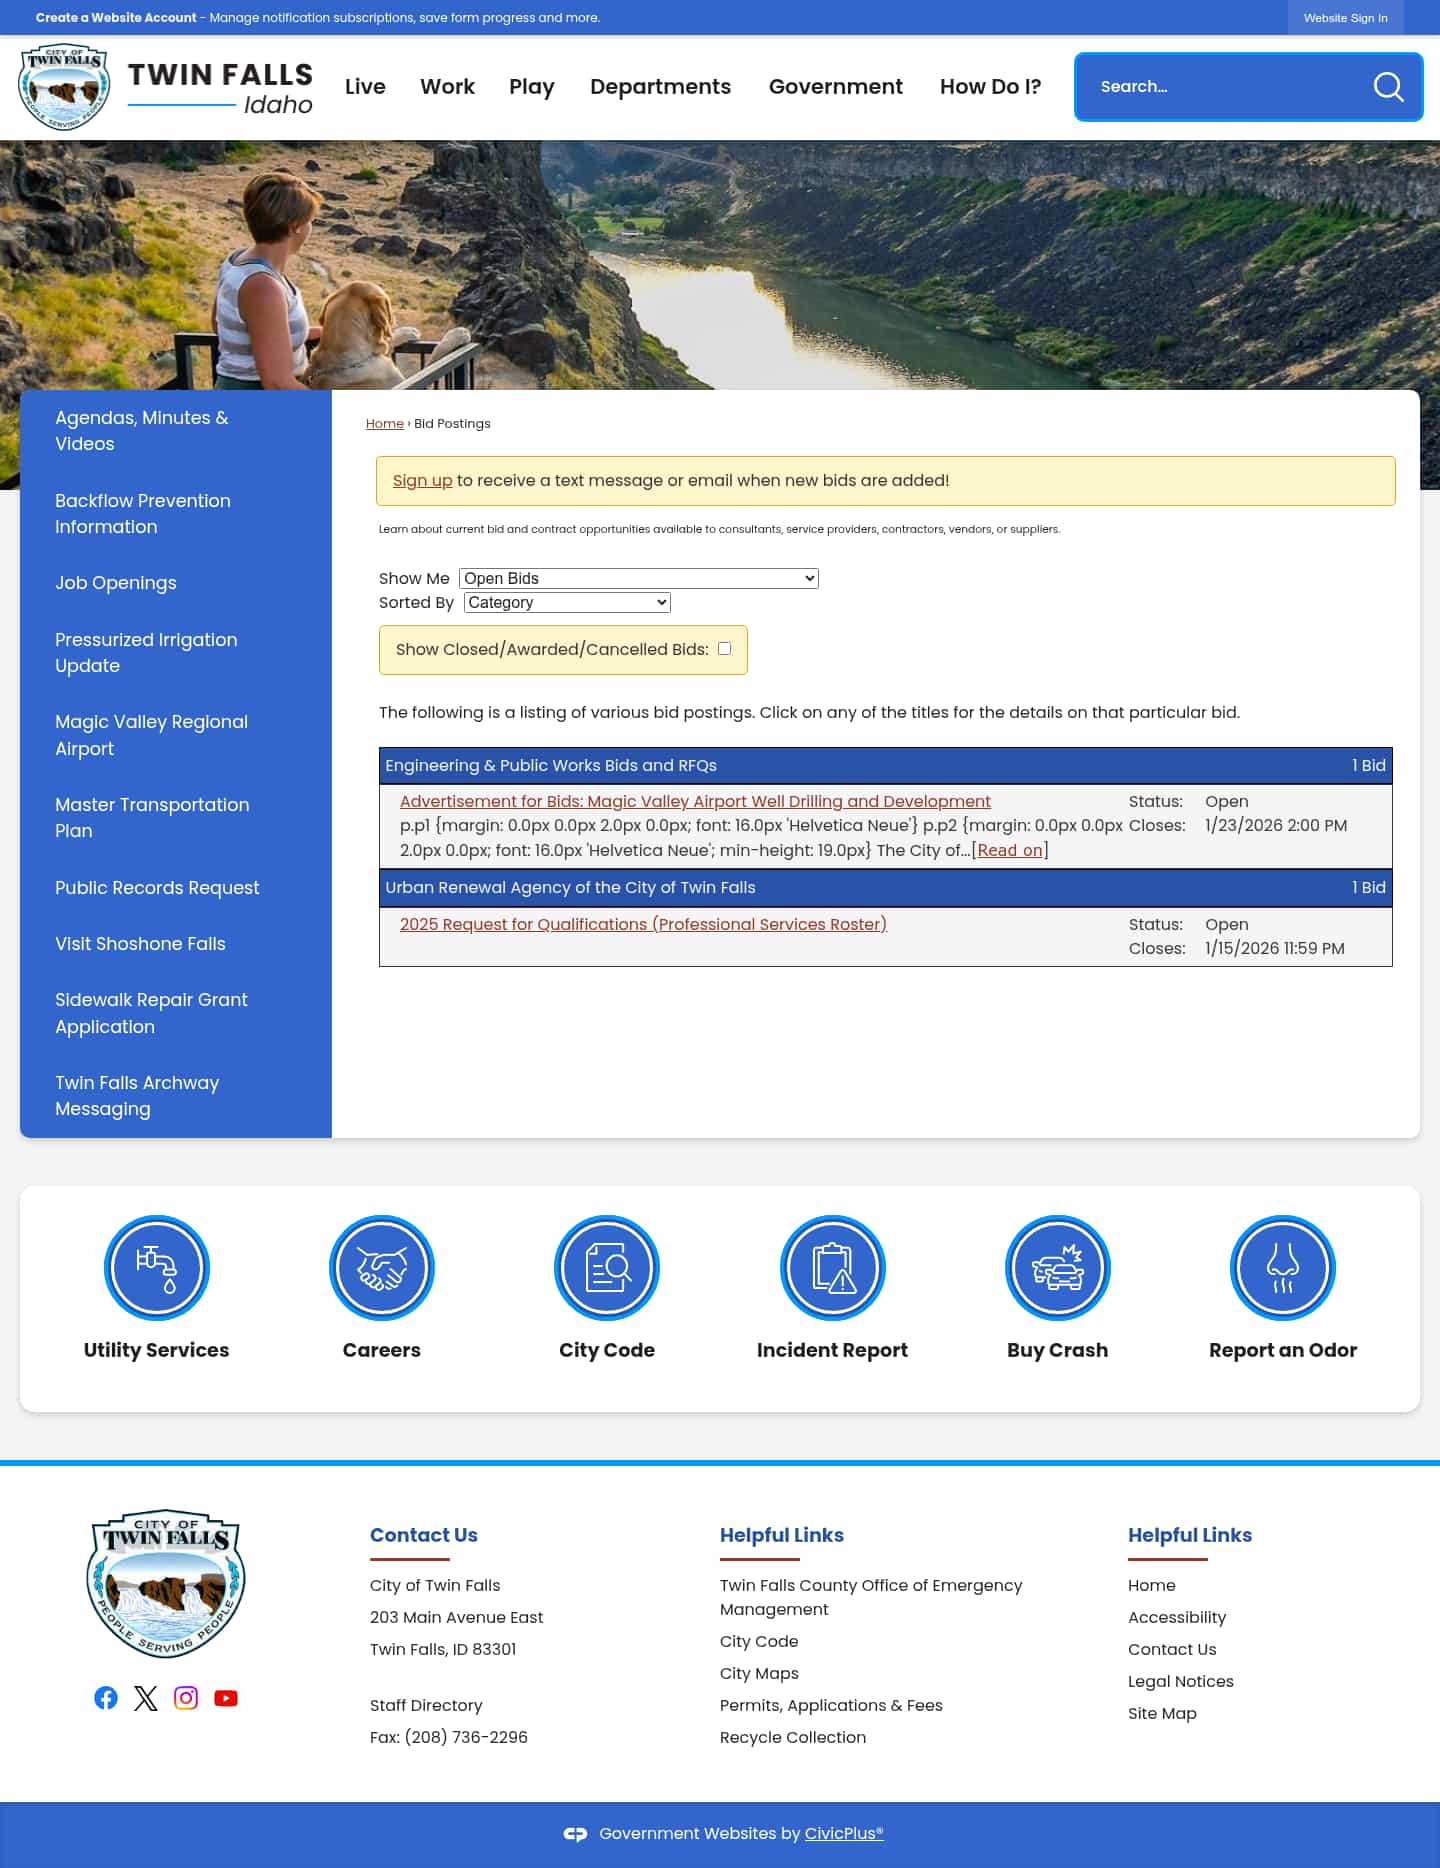
Task: Visit the city's Facebook page icon
Action: (x=106, y=1698)
